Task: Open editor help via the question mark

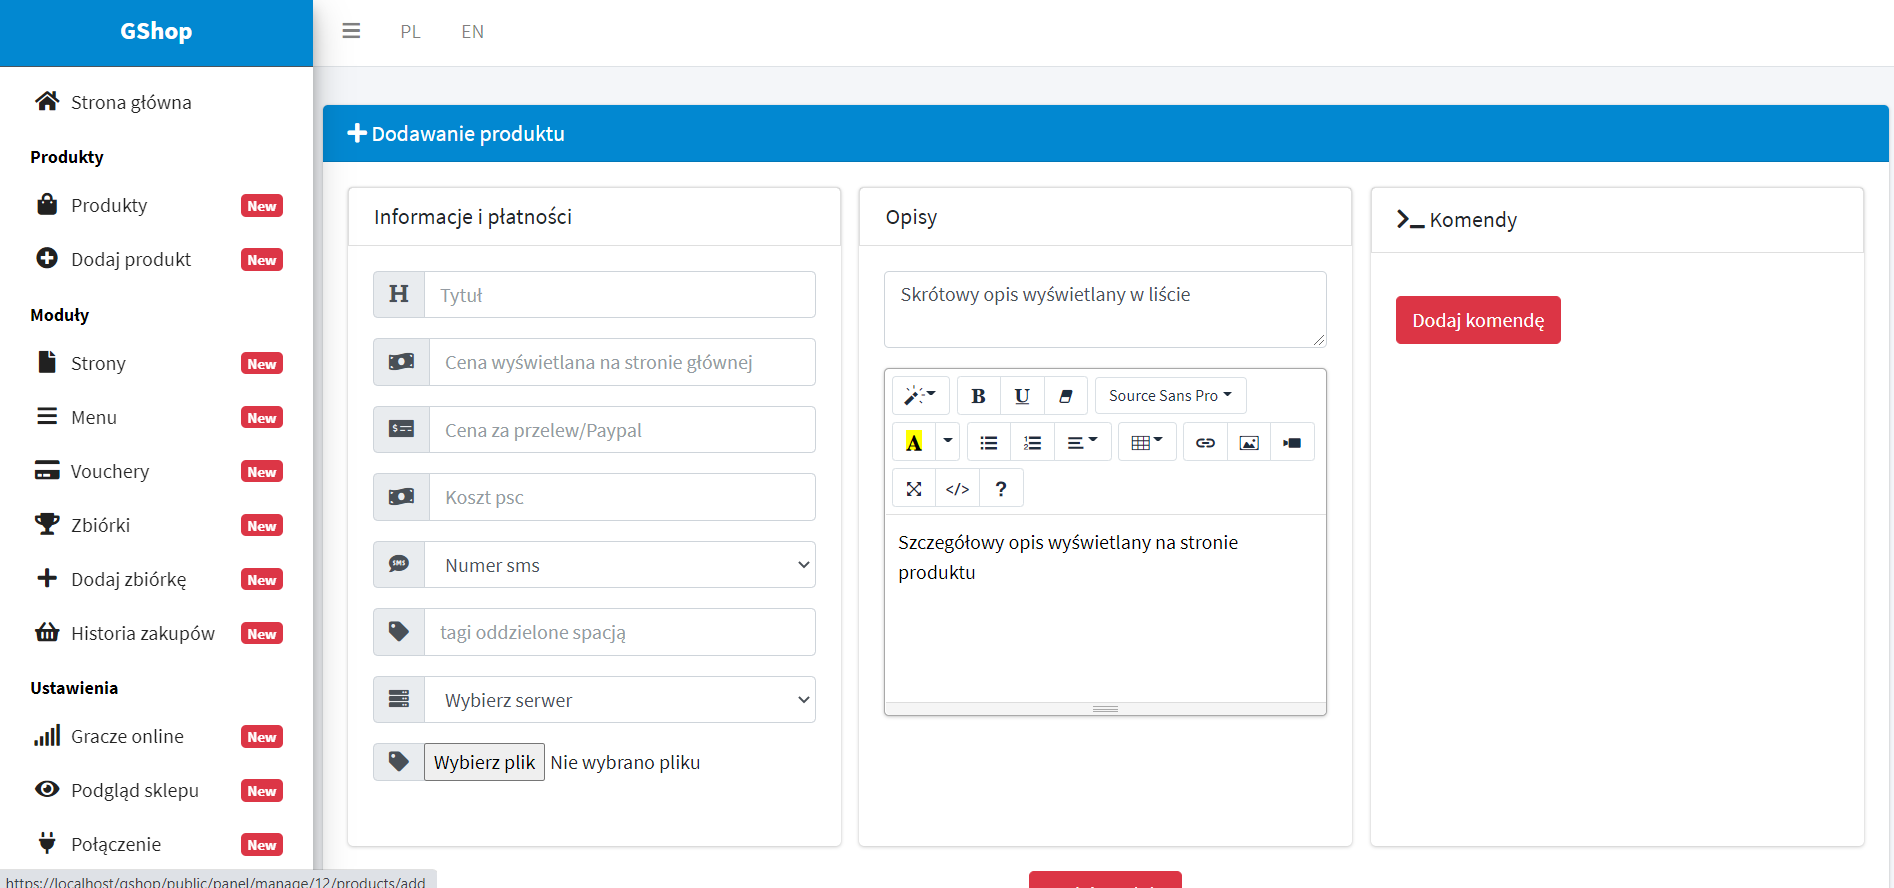Action: [x=1001, y=489]
